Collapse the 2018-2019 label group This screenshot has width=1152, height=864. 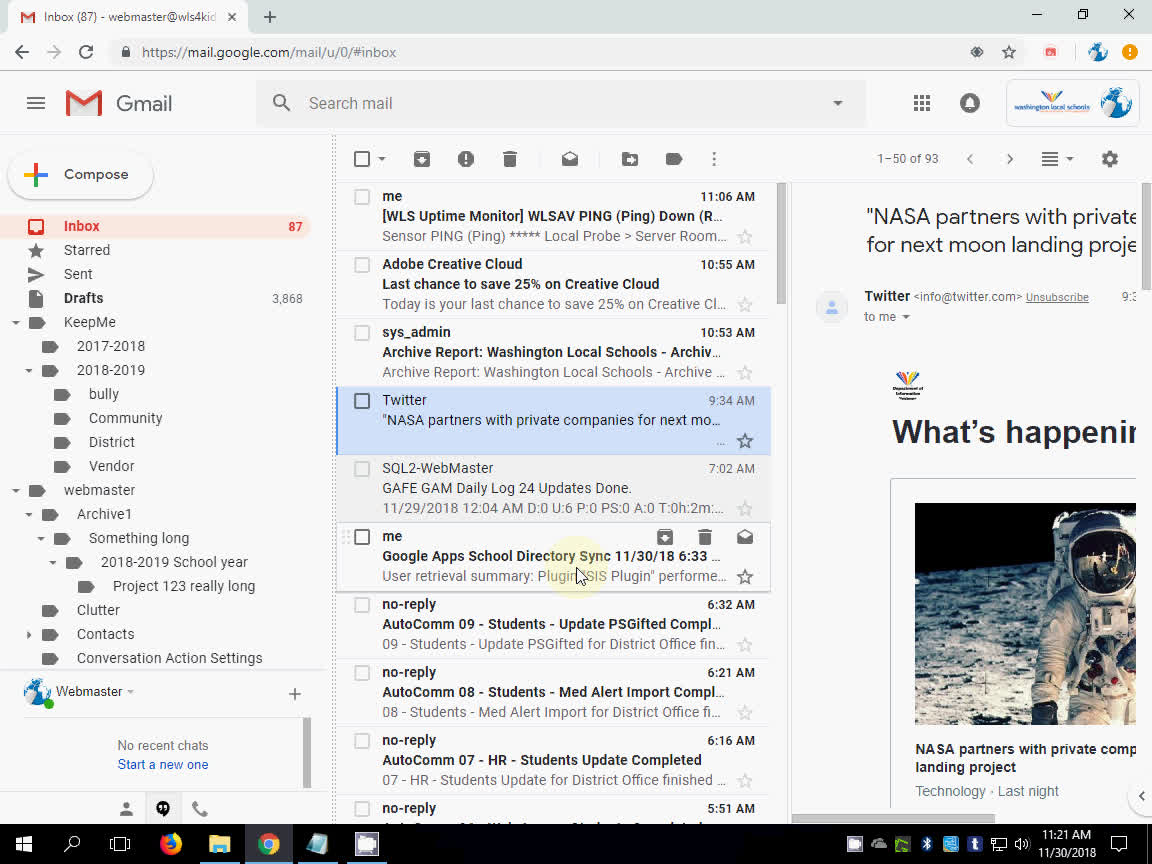(29, 370)
